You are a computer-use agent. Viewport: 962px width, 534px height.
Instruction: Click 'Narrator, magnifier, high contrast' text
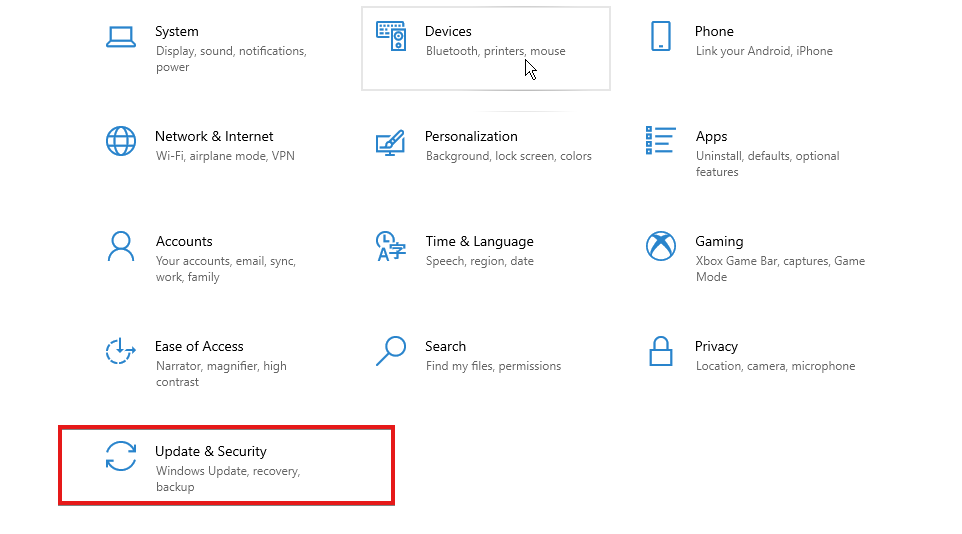click(221, 374)
